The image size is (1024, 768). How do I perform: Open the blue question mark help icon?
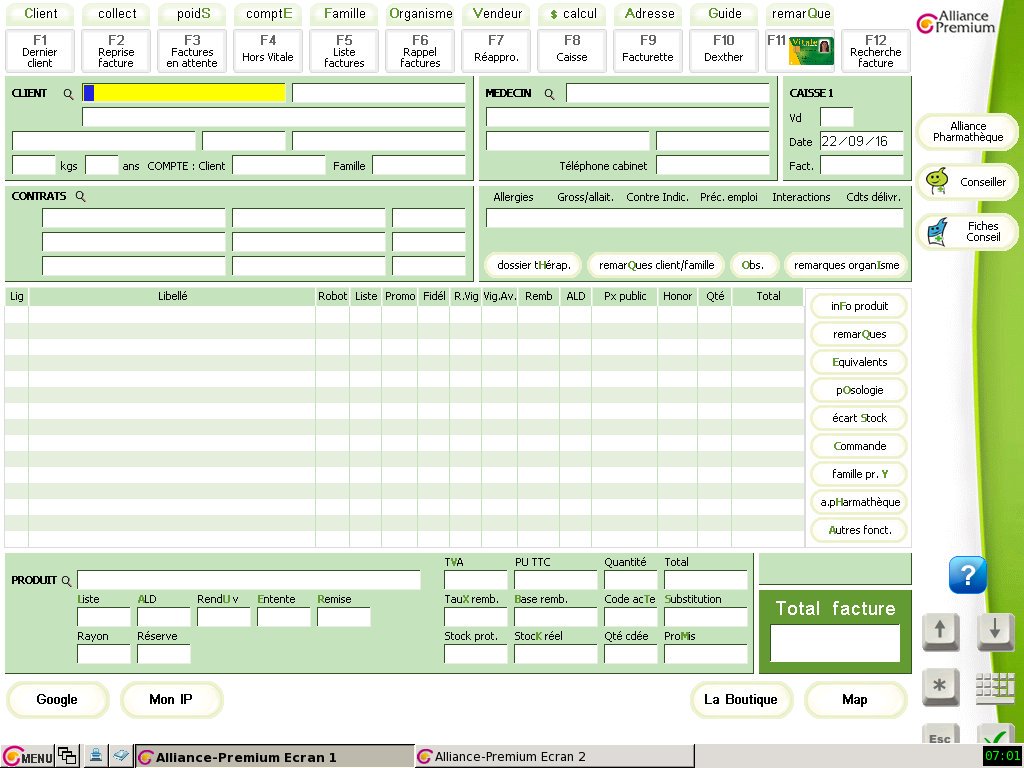967,575
